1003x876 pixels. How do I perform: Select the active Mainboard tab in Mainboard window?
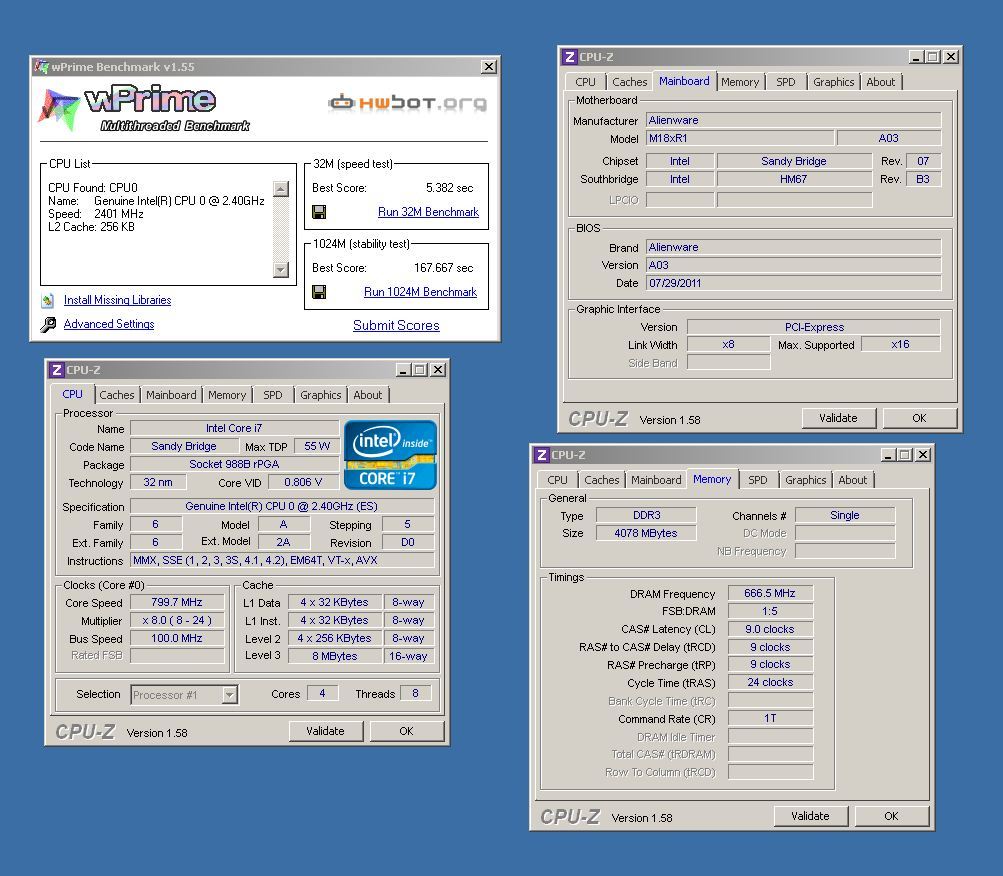[x=684, y=81]
